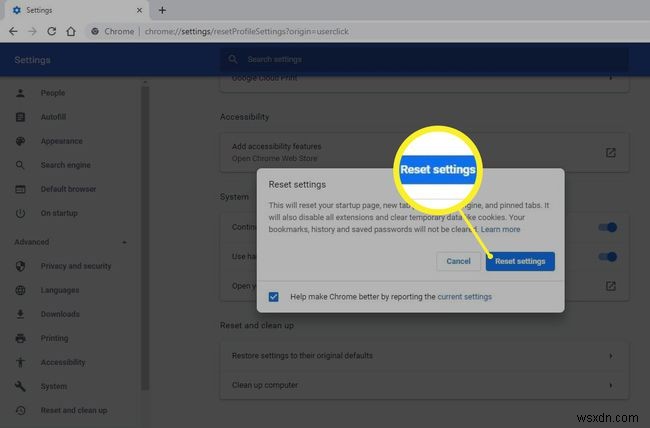Toggle the second System switch
This screenshot has height=428, width=650.
click(x=608, y=257)
